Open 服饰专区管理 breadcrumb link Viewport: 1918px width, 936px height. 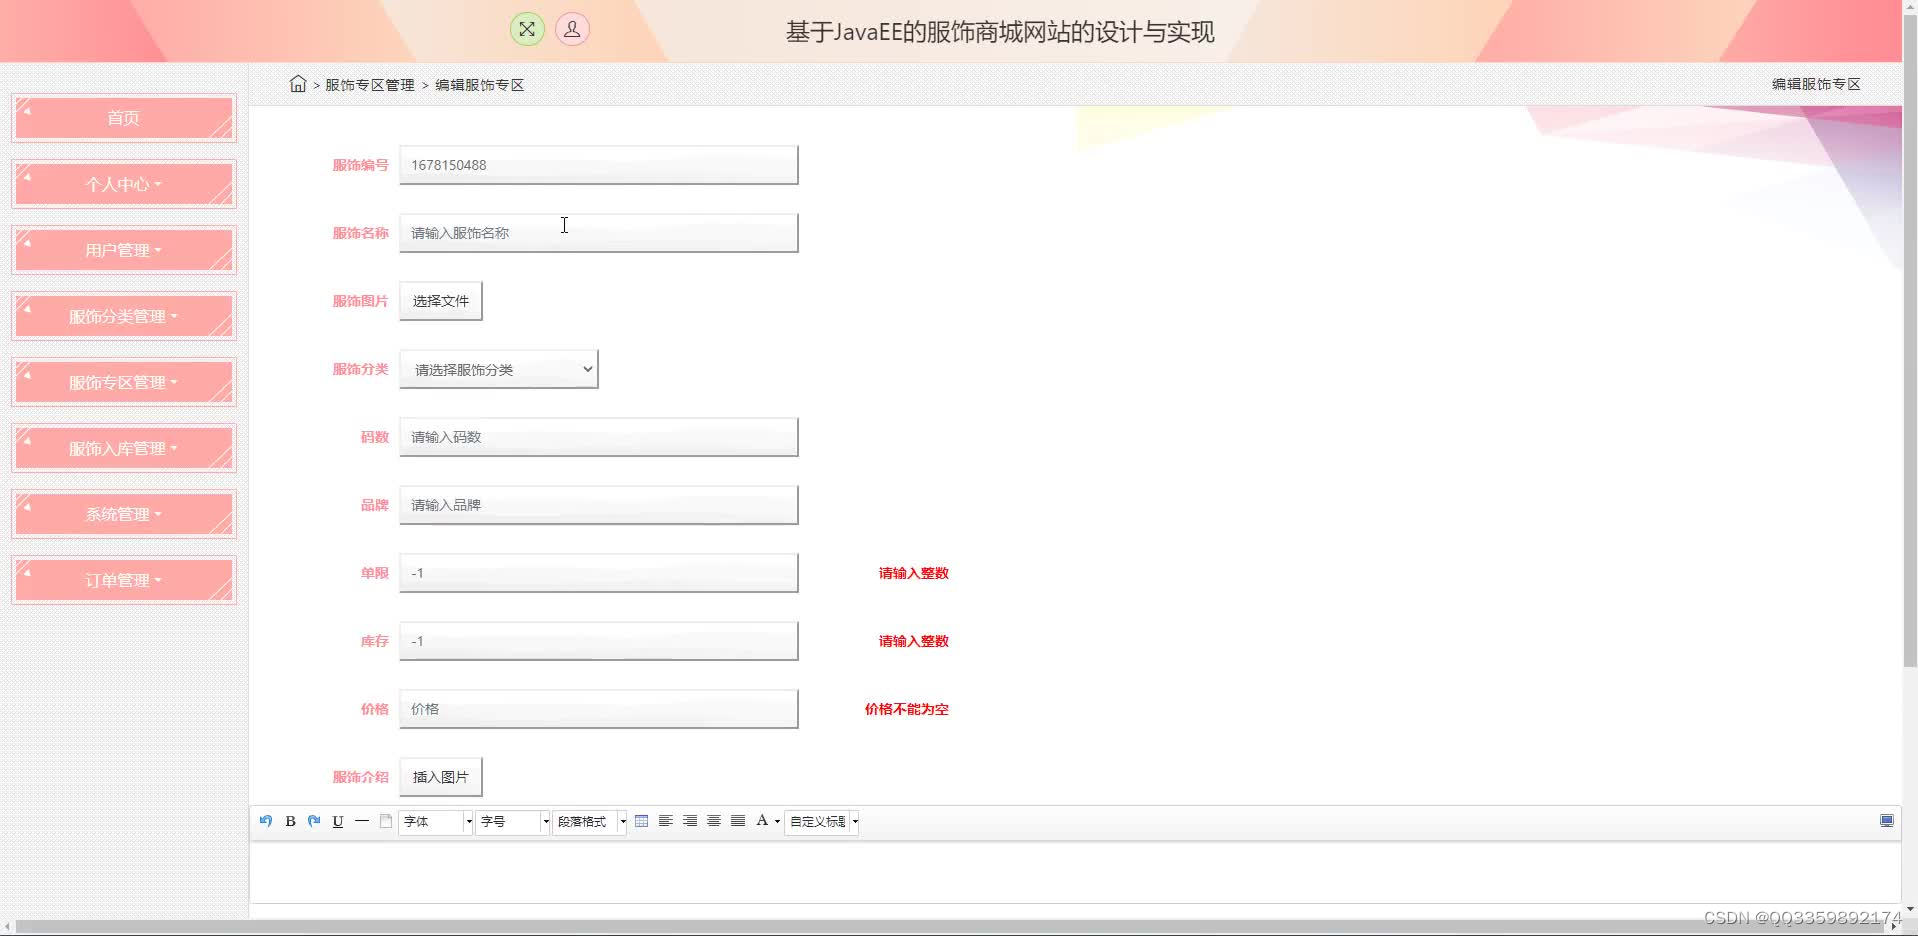point(370,85)
